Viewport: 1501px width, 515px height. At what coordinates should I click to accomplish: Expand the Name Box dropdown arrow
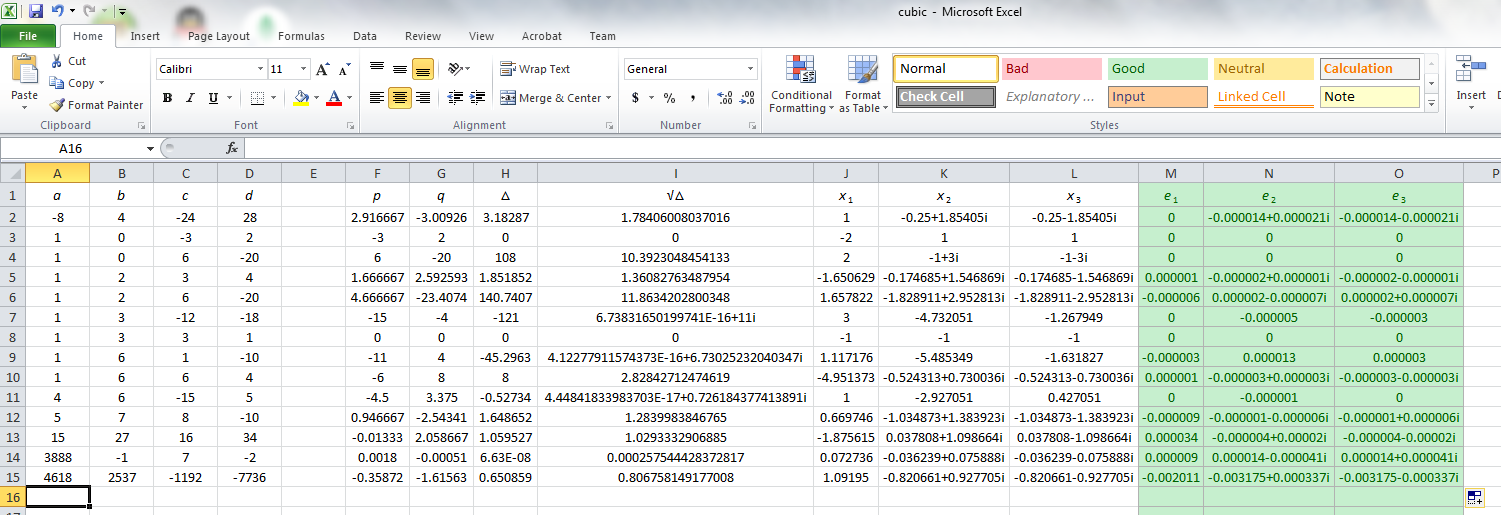coord(150,148)
